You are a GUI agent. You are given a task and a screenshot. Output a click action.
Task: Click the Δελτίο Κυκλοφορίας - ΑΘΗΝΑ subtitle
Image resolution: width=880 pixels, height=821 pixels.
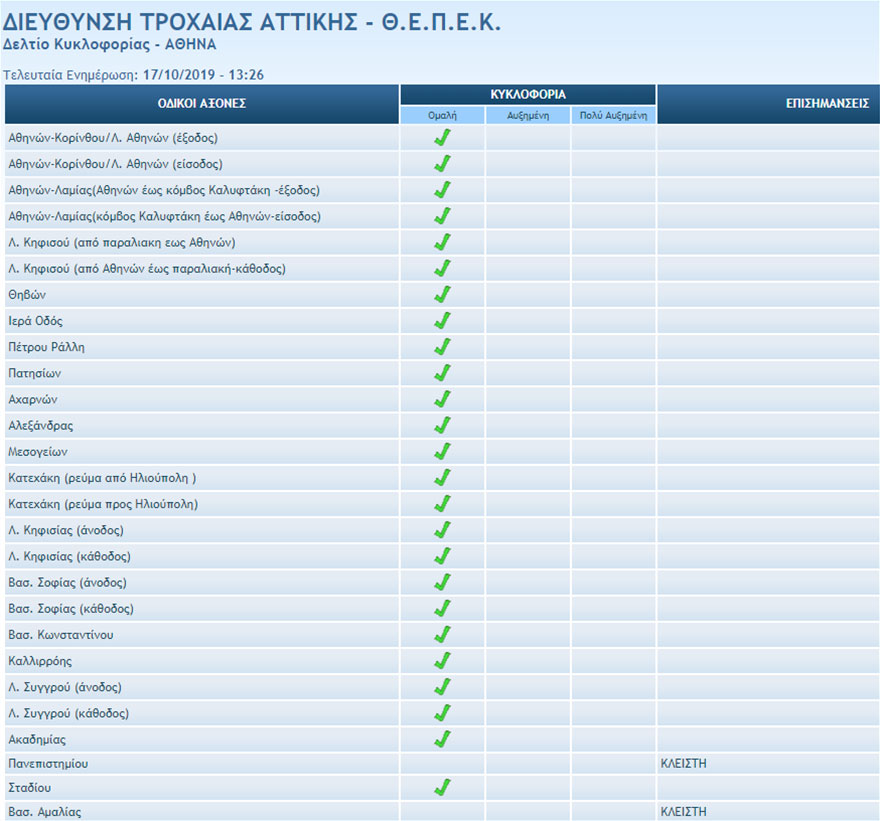[110, 45]
